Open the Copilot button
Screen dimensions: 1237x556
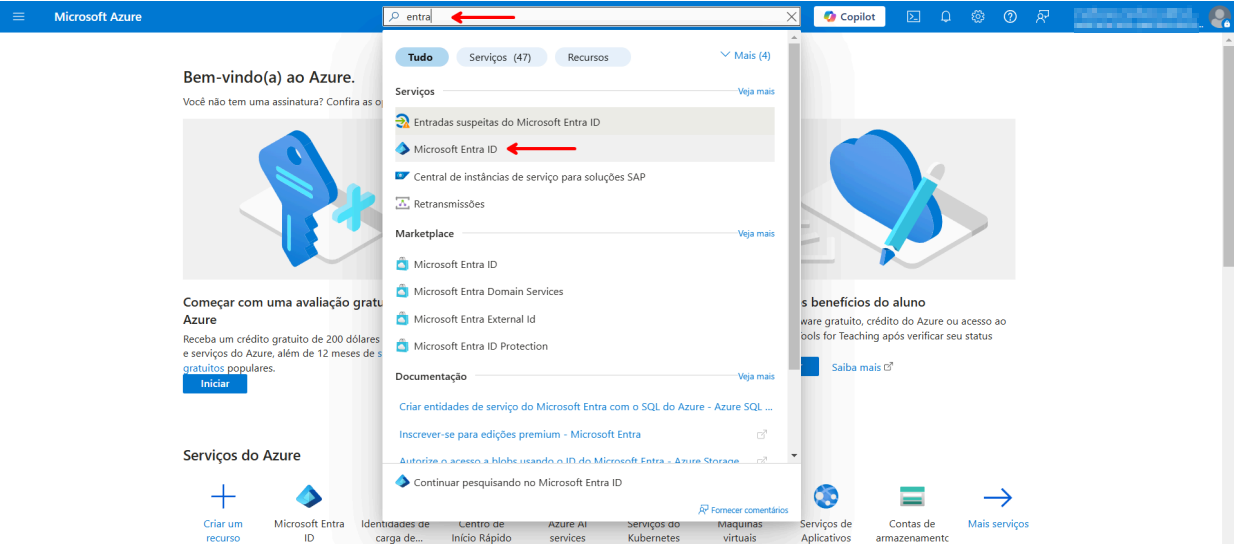coord(849,17)
